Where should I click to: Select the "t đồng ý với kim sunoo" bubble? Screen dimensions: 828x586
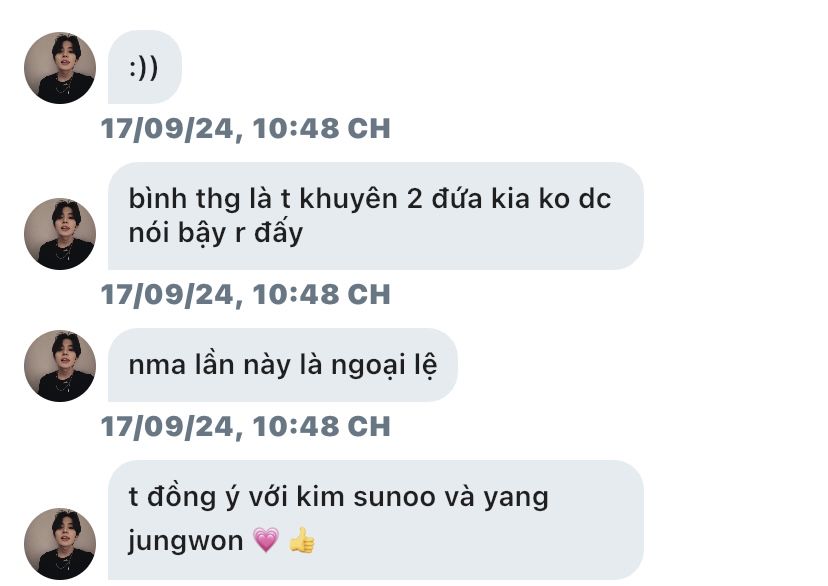pos(375,520)
